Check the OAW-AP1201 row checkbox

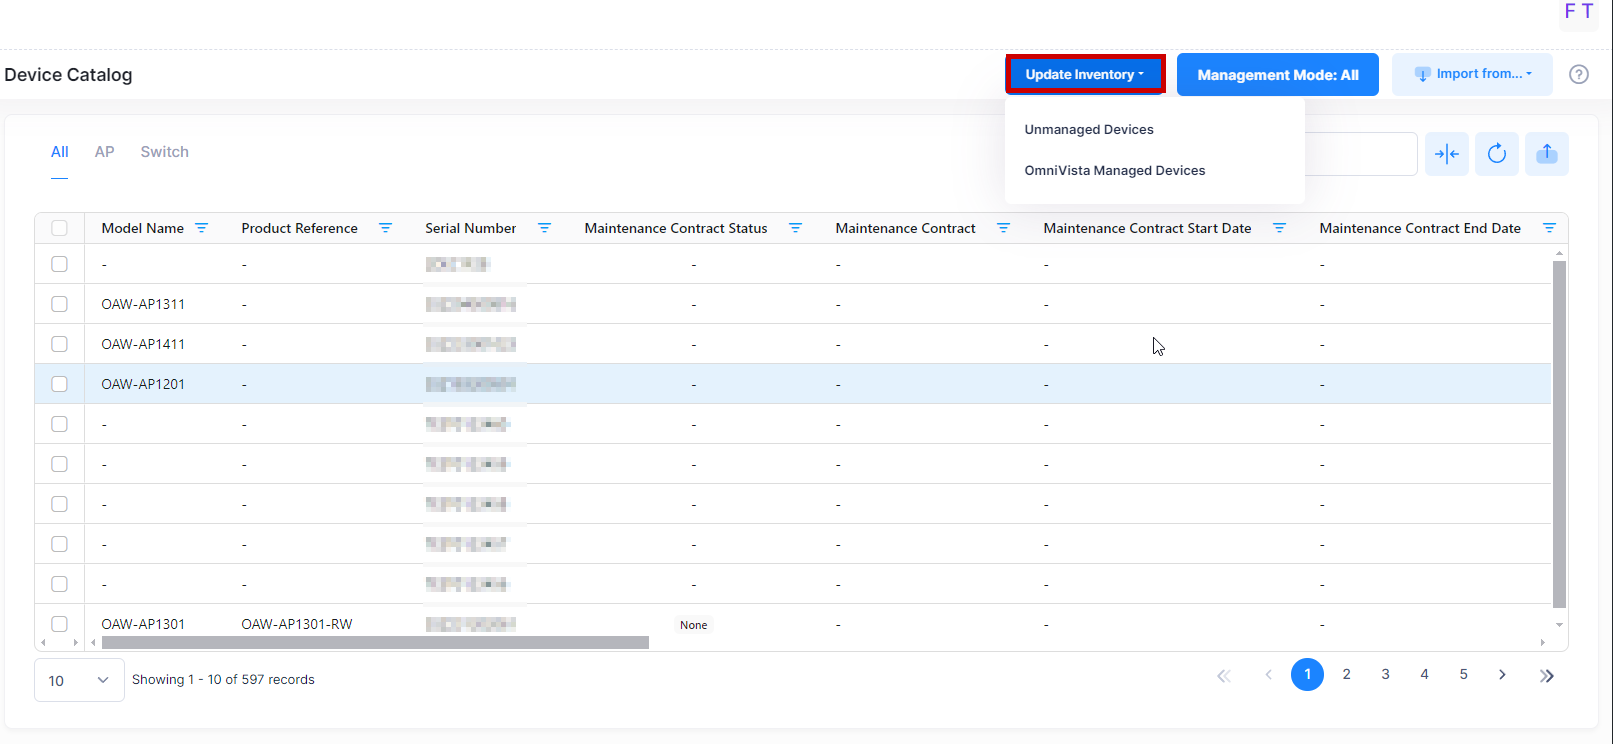point(60,384)
